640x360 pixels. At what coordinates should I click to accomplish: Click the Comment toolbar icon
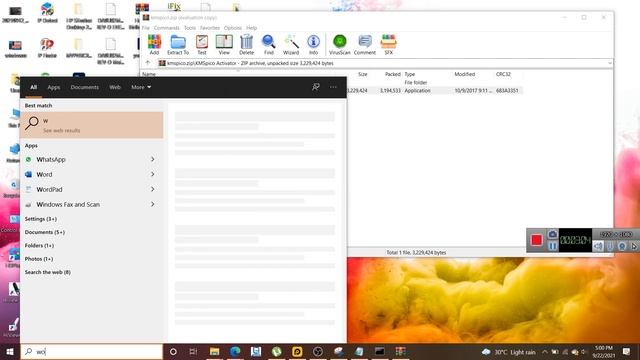point(364,44)
